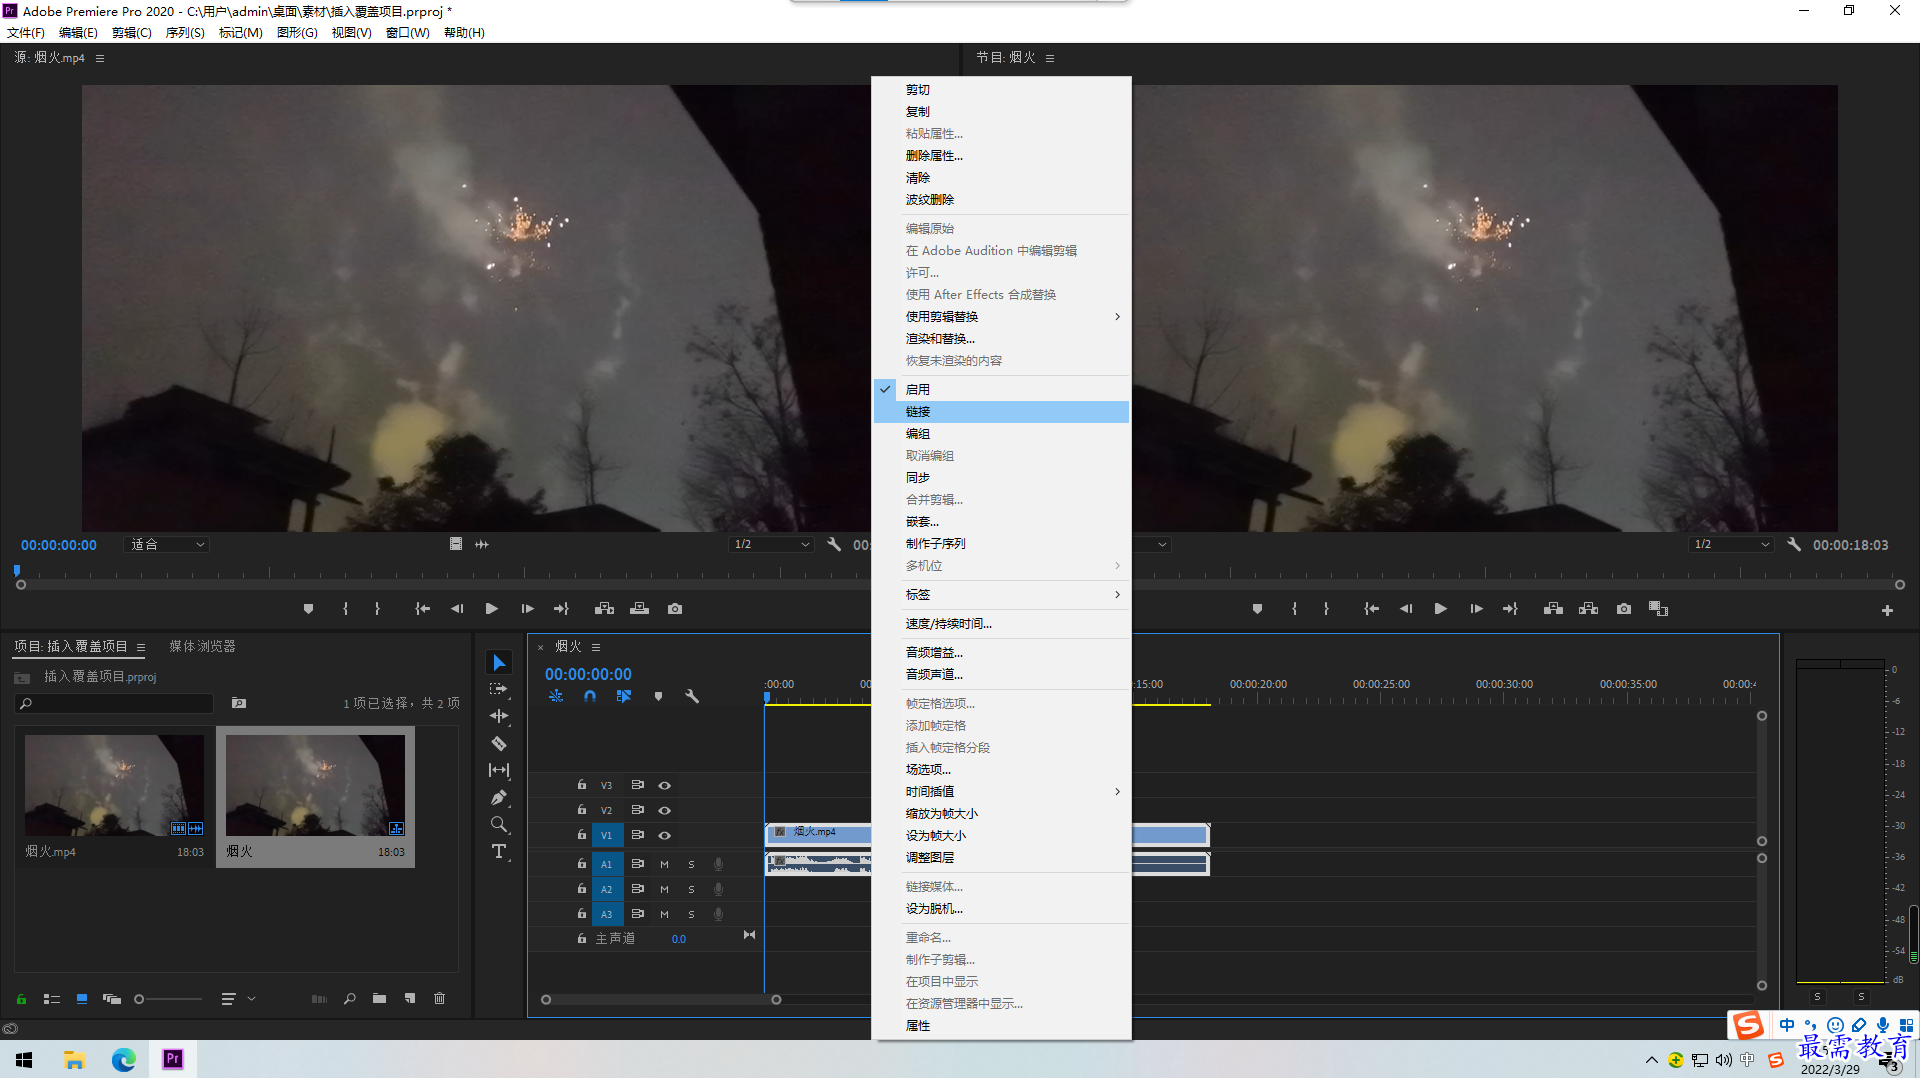Select the Pen tool
Viewport: 1920px width, 1078px height.
pos(499,797)
